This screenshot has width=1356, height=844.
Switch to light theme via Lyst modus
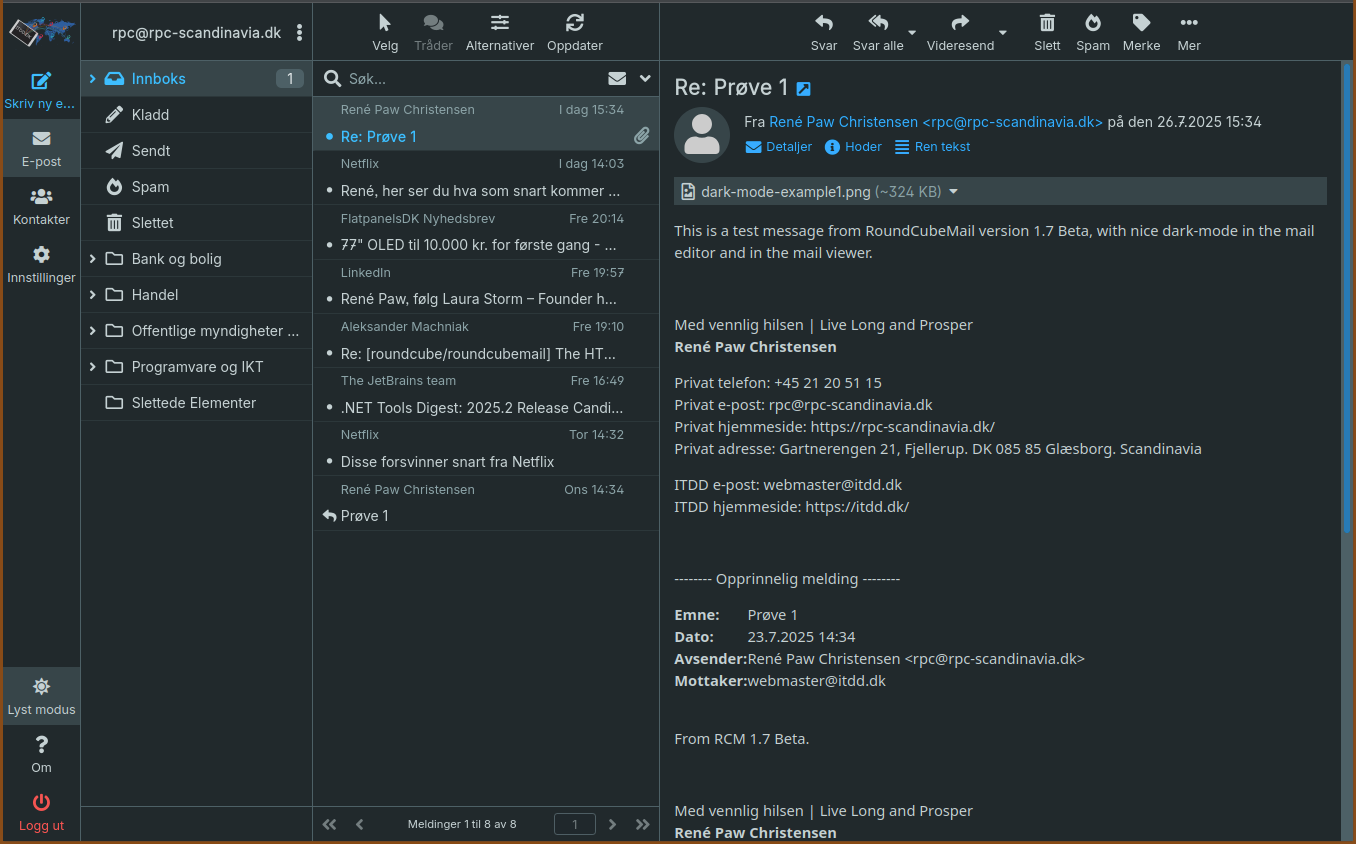click(x=41, y=695)
